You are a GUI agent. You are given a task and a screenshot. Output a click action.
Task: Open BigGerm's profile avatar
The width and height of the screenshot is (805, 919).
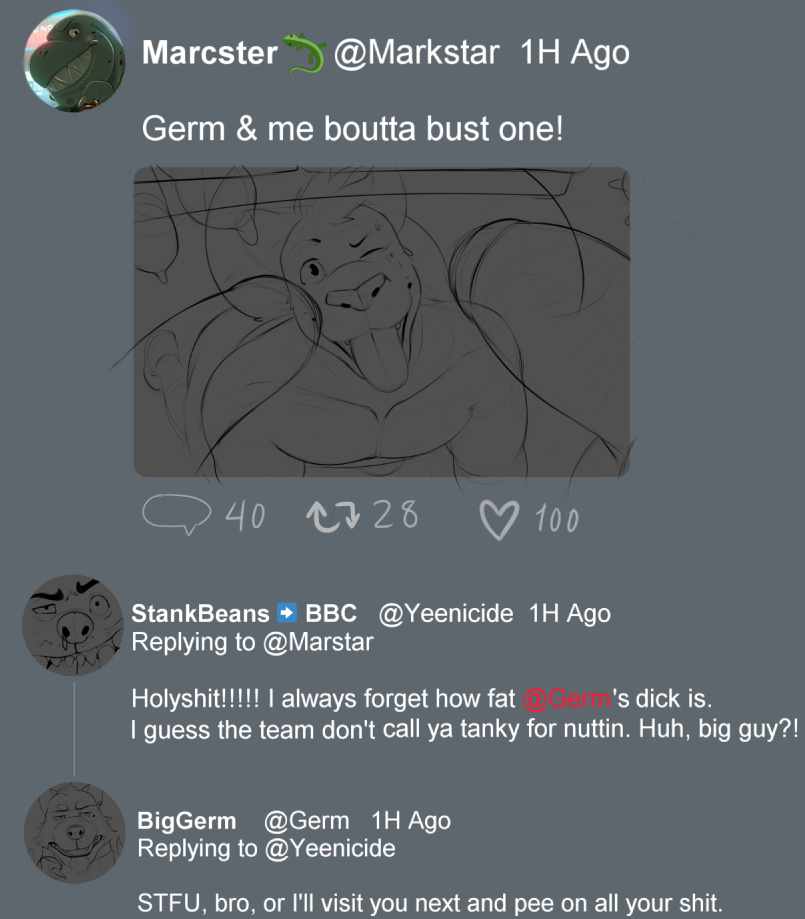point(74,832)
